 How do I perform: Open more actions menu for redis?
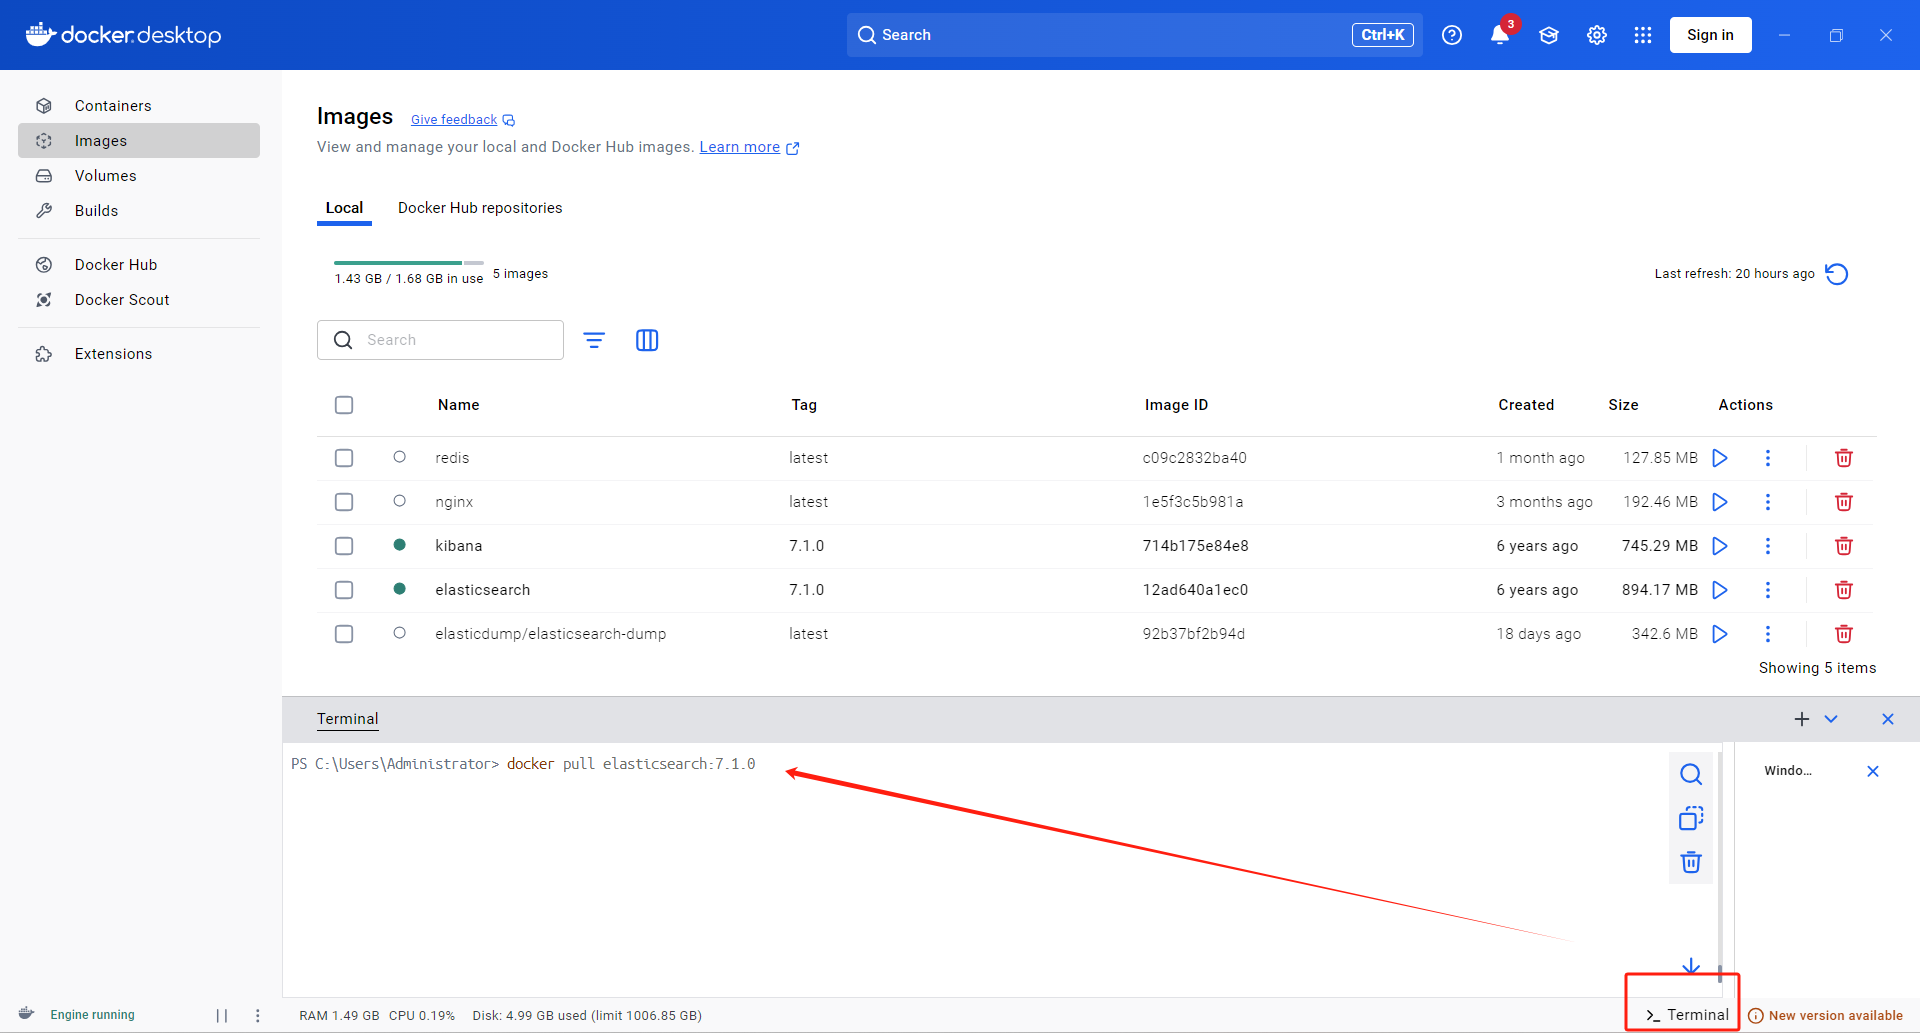pyautogui.click(x=1768, y=458)
